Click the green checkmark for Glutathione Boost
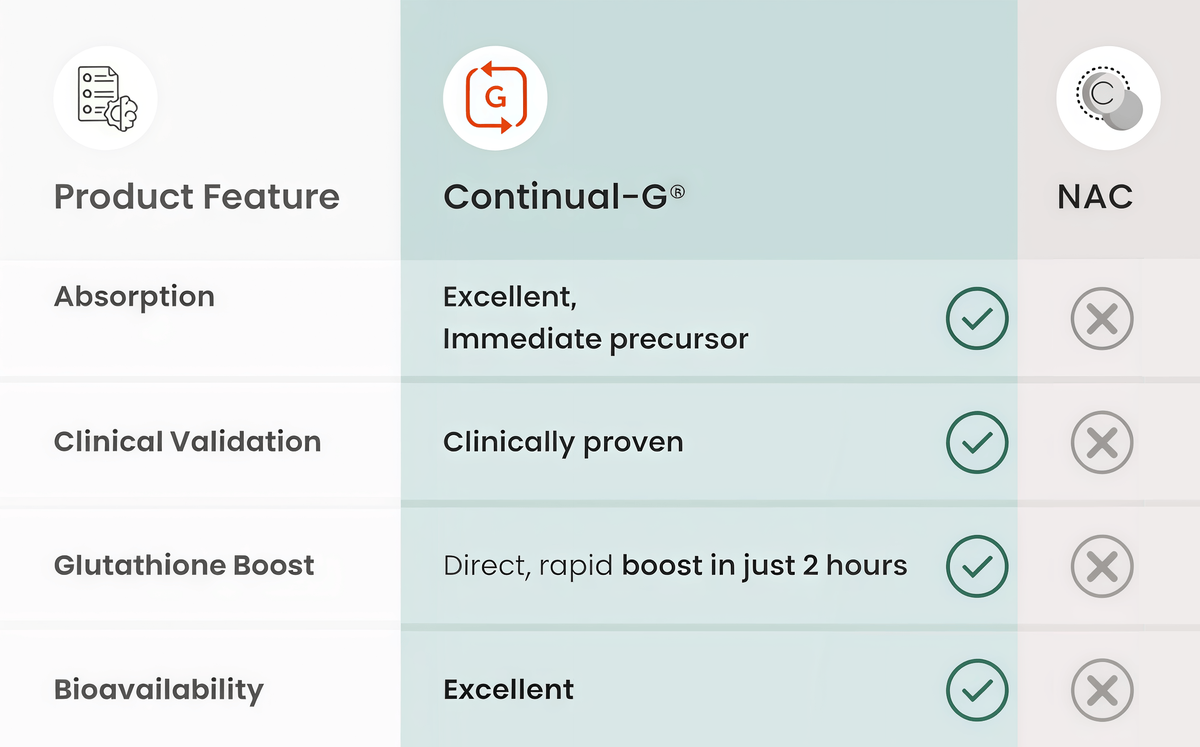Screen dimensions: 1200x747 [977, 566]
